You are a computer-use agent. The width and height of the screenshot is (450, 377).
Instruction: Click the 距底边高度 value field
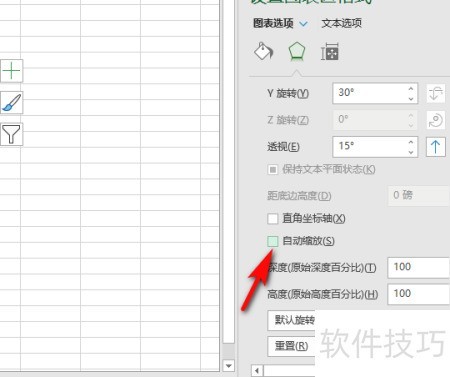click(x=419, y=196)
